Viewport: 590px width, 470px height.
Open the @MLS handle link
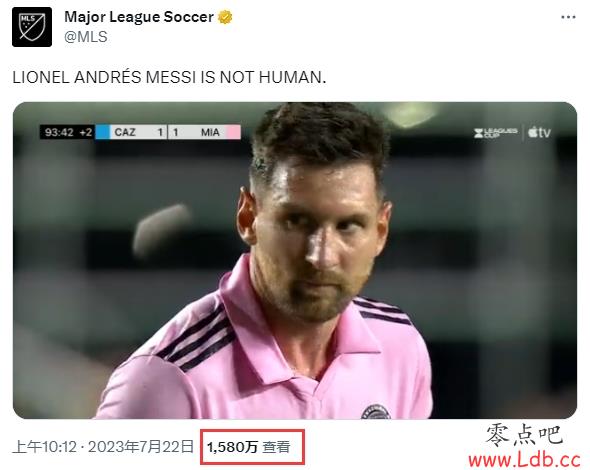click(x=86, y=37)
